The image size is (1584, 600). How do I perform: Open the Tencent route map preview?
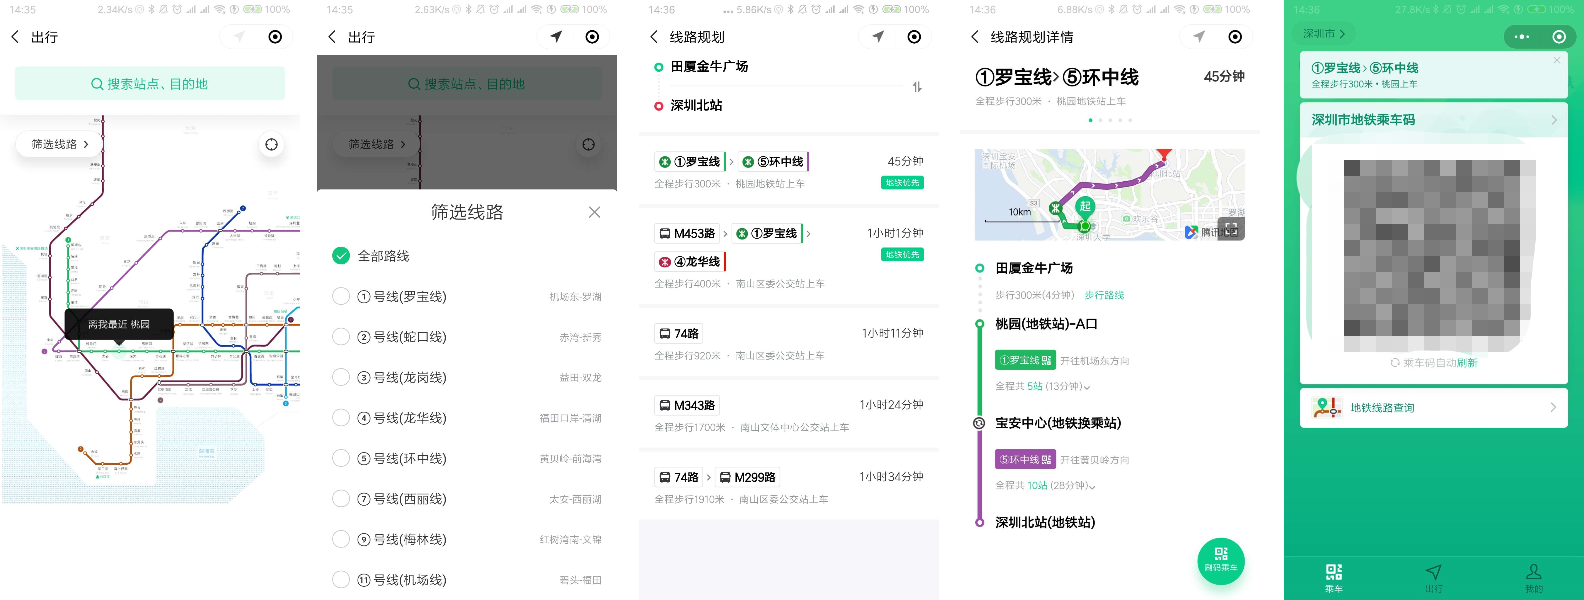click(x=1110, y=195)
